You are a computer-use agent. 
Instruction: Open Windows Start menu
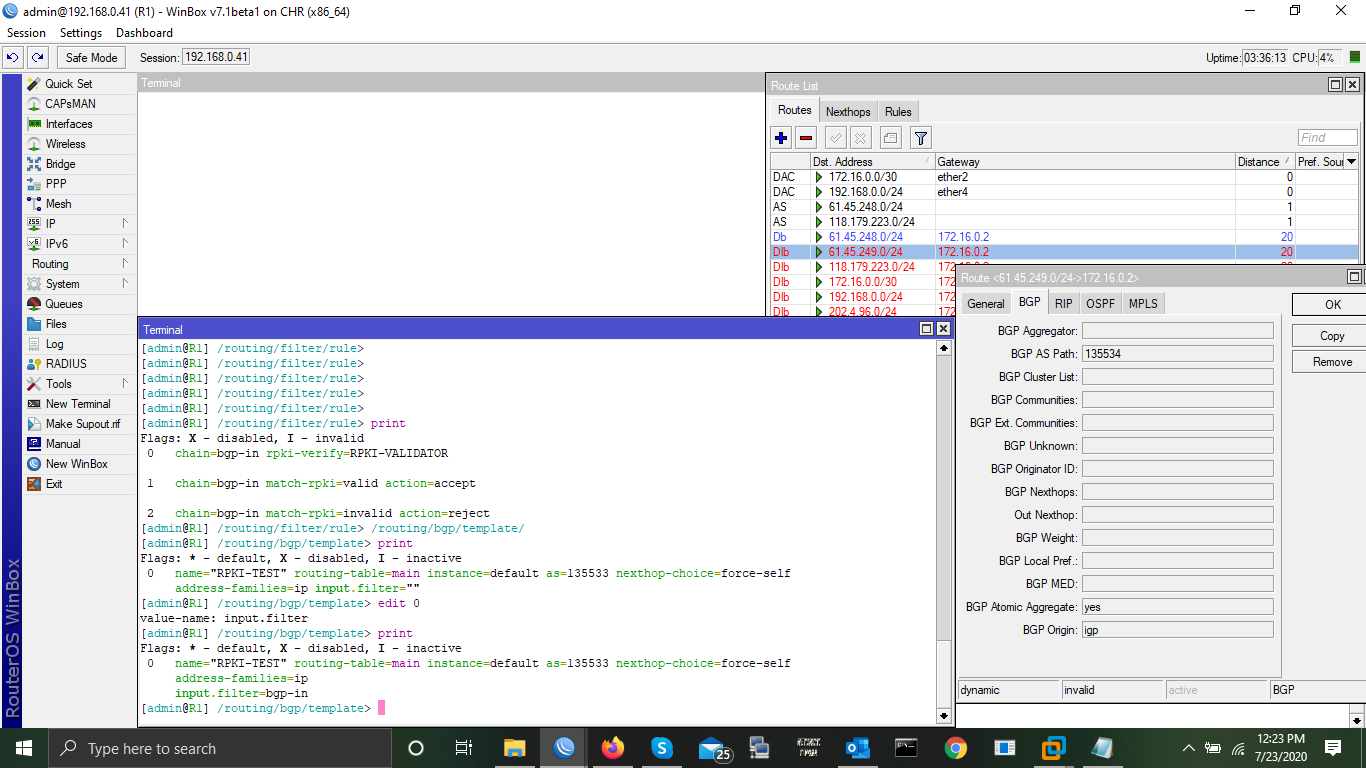pyautogui.click(x=24, y=748)
